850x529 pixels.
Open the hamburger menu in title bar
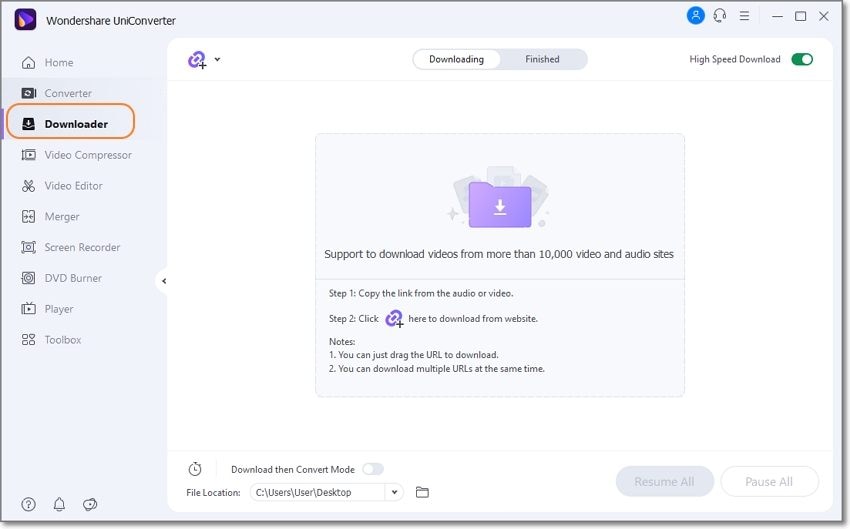[x=744, y=16]
